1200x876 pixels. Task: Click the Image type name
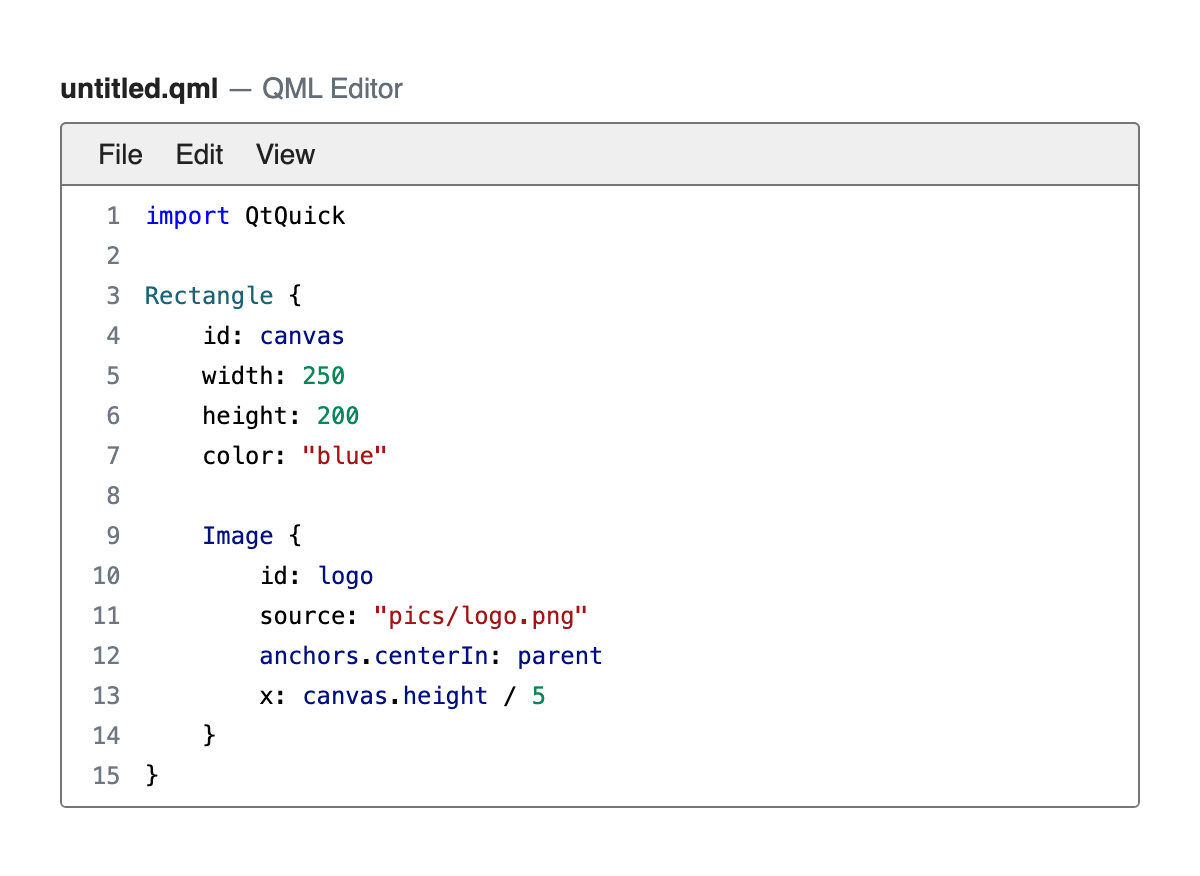click(238, 536)
